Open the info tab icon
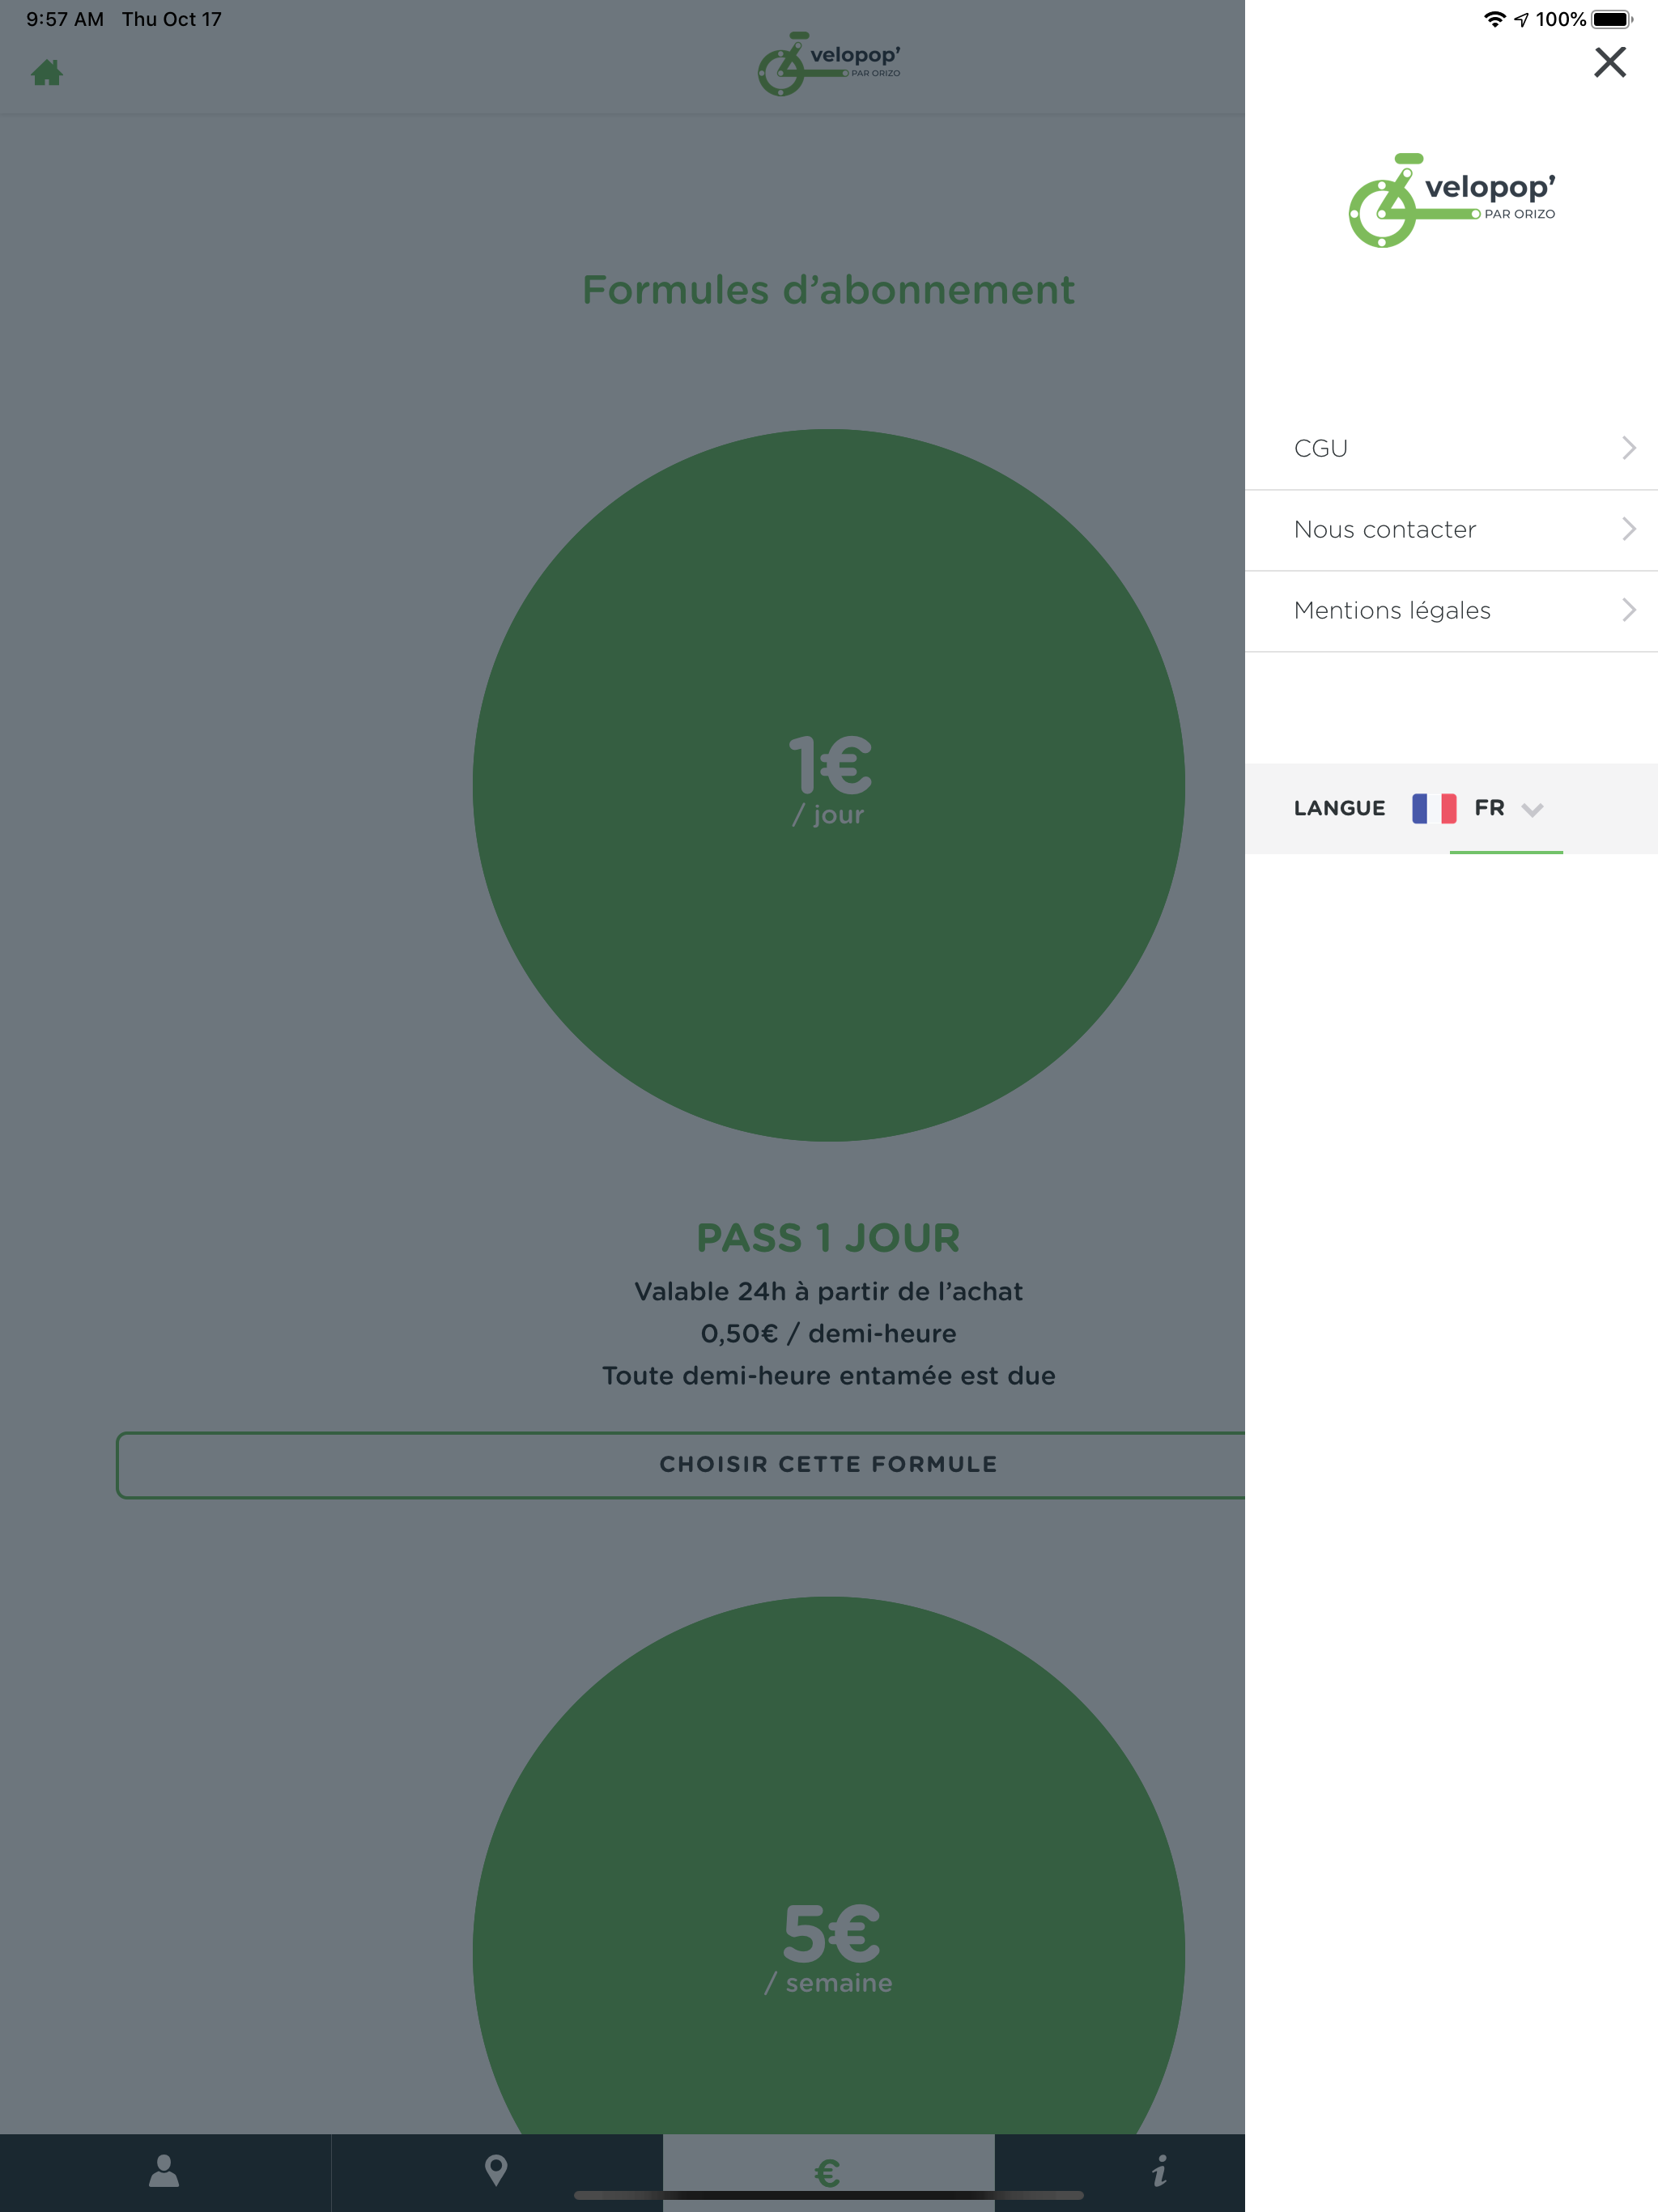This screenshot has width=1658, height=2212. (x=1160, y=2171)
